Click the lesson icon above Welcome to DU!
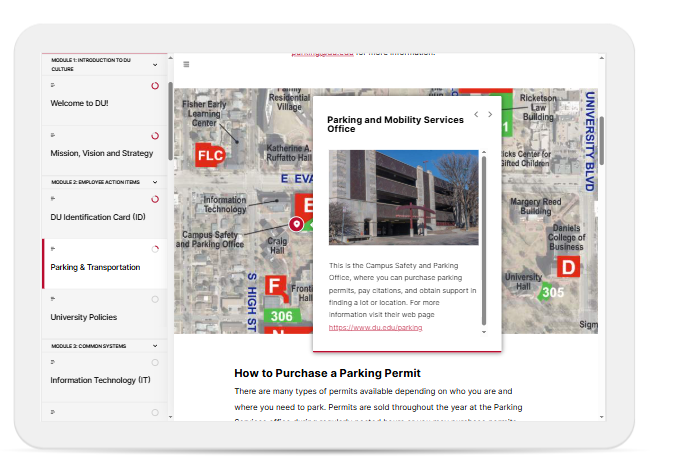 (x=53, y=85)
